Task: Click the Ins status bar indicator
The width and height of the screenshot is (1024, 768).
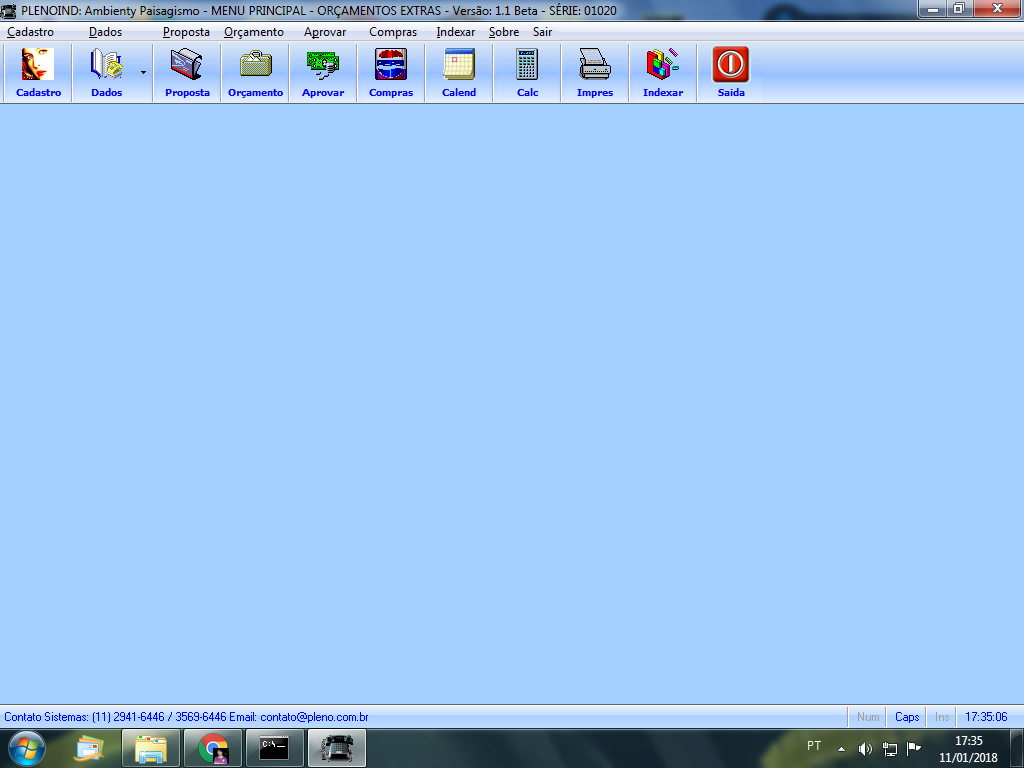Action: pos(942,717)
